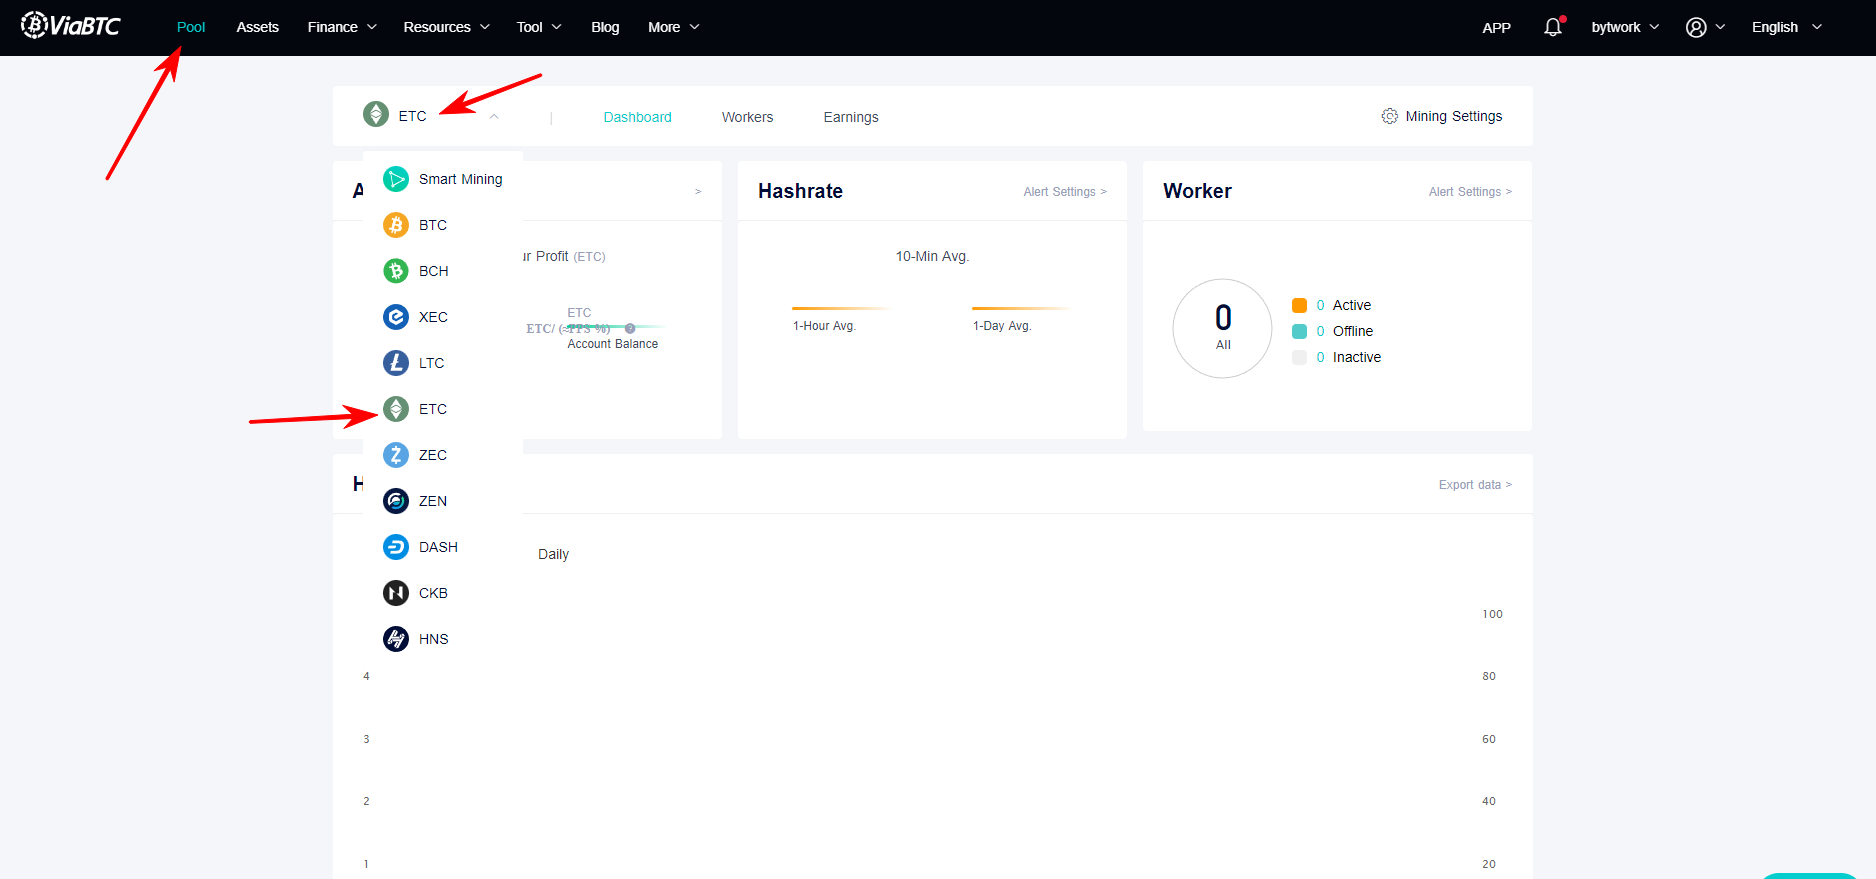Click the ViaBTC logo
This screenshot has width=1876, height=879.
pos(71,25)
